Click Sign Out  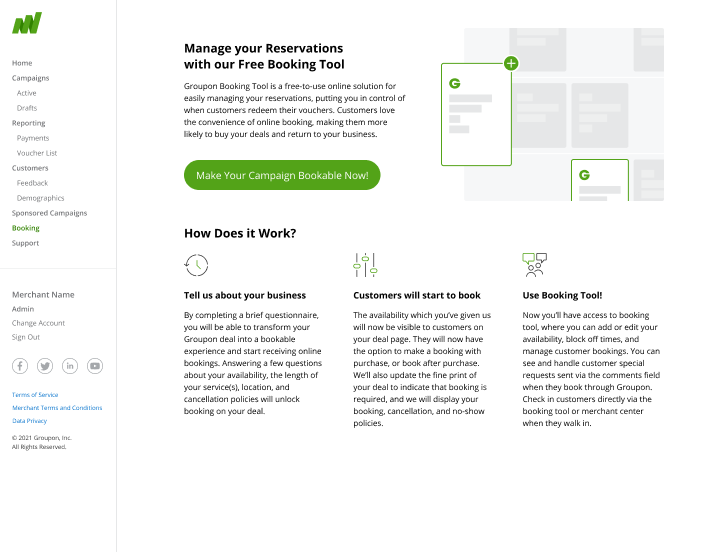click(x=26, y=337)
